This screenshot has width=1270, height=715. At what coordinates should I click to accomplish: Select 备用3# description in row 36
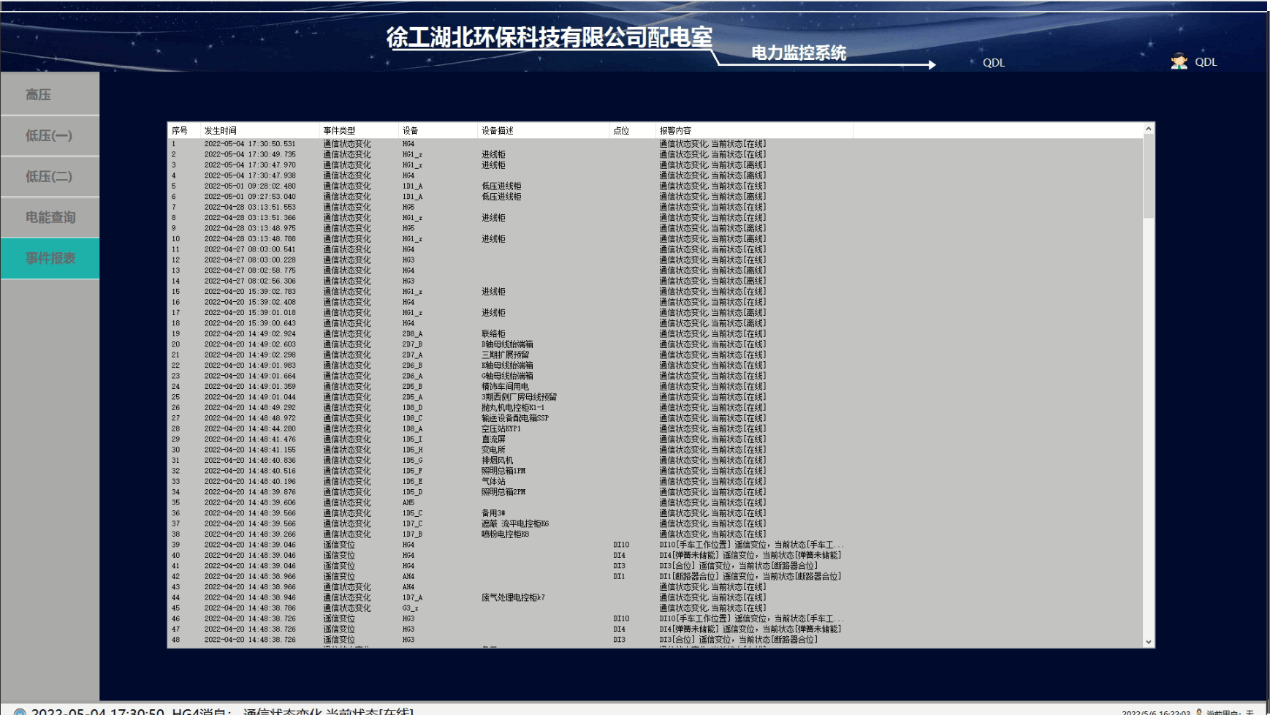click(x=494, y=513)
